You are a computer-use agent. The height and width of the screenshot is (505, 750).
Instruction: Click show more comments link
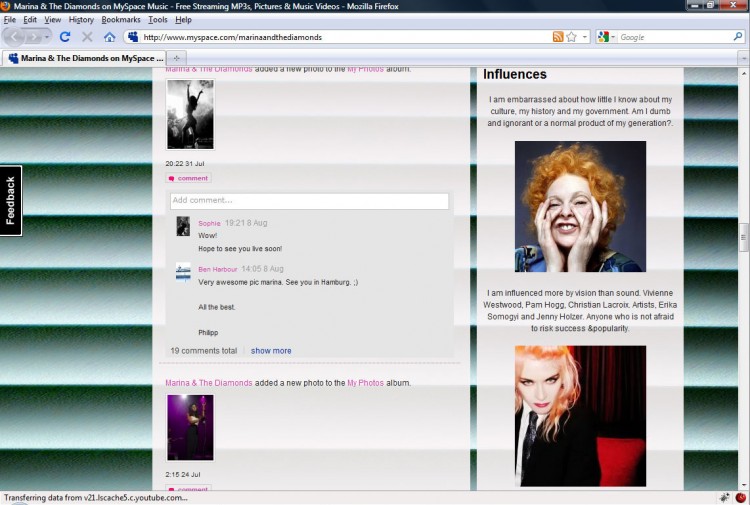pos(271,351)
